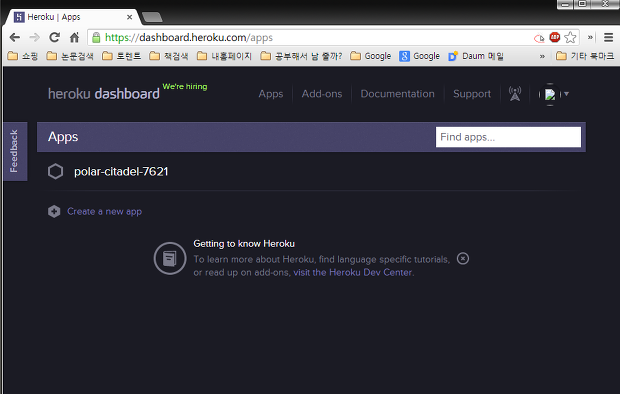This screenshot has width=620, height=394.
Task: Open the 토렌트 bookmark folder
Action: [121, 56]
